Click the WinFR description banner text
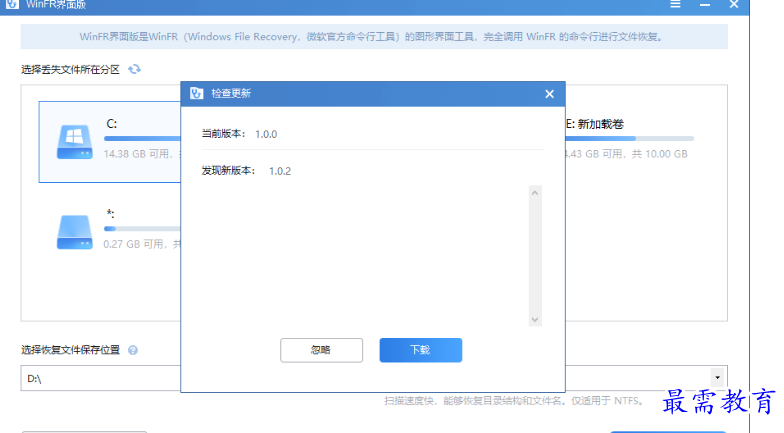 tap(370, 36)
